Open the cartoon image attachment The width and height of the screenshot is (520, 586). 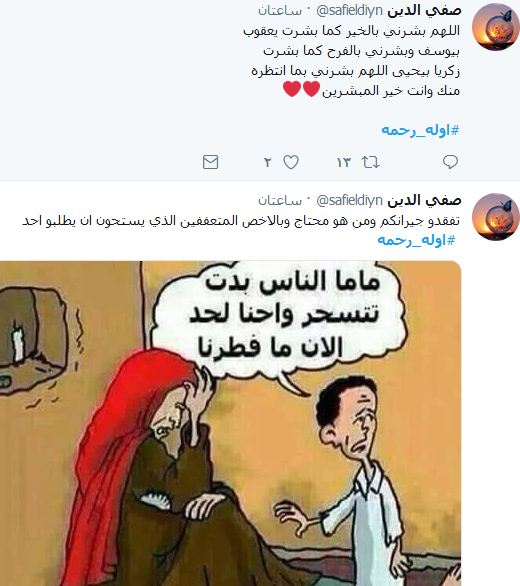pyautogui.click(x=230, y=423)
